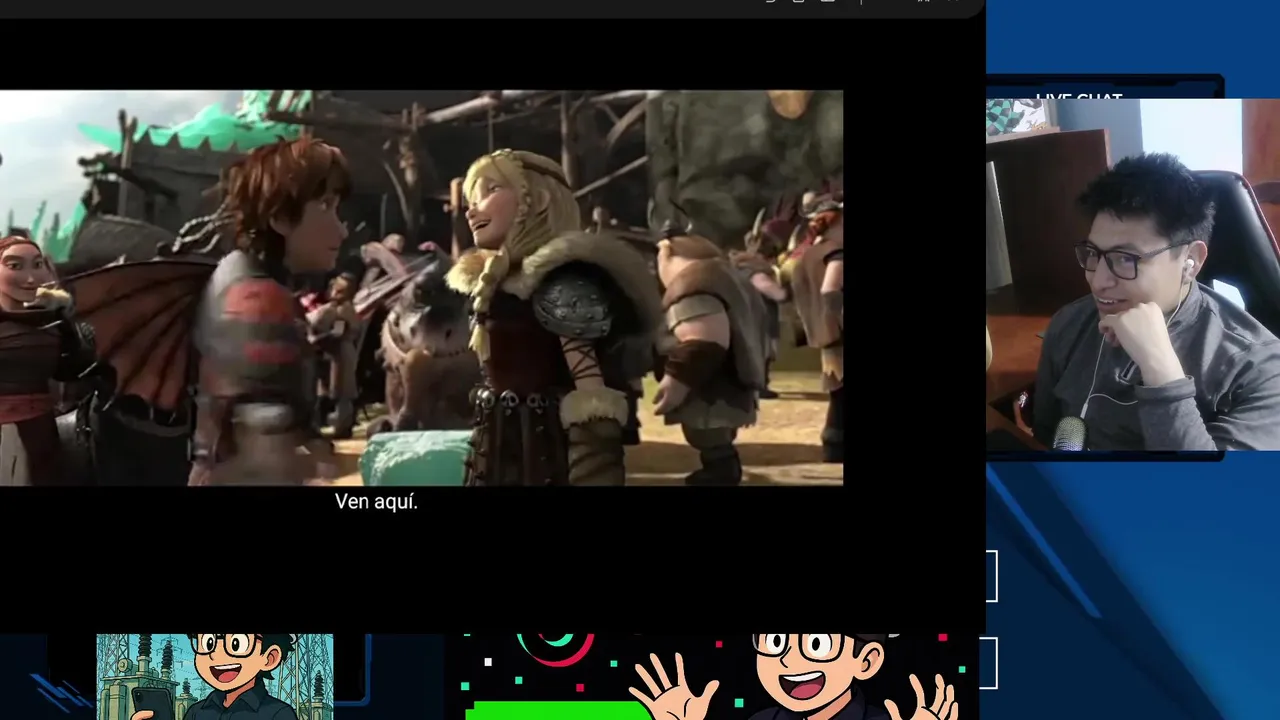
Task: Click the cartoon avatar holding a phone
Action: coord(215,676)
